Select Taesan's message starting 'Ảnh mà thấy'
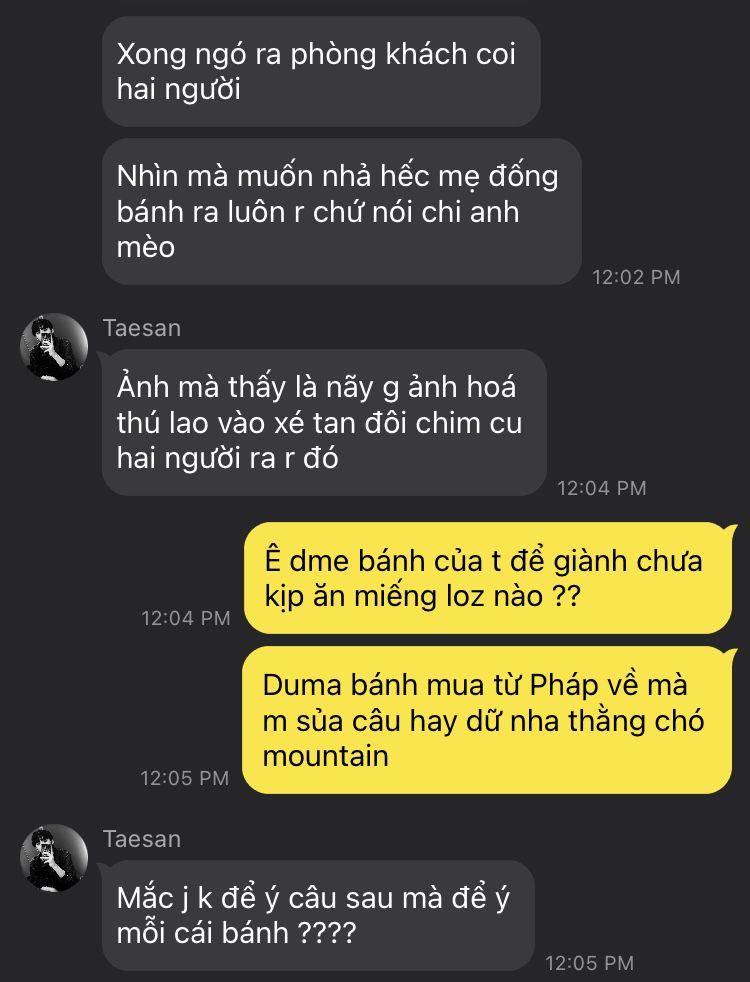The image size is (750, 982). (x=324, y=423)
